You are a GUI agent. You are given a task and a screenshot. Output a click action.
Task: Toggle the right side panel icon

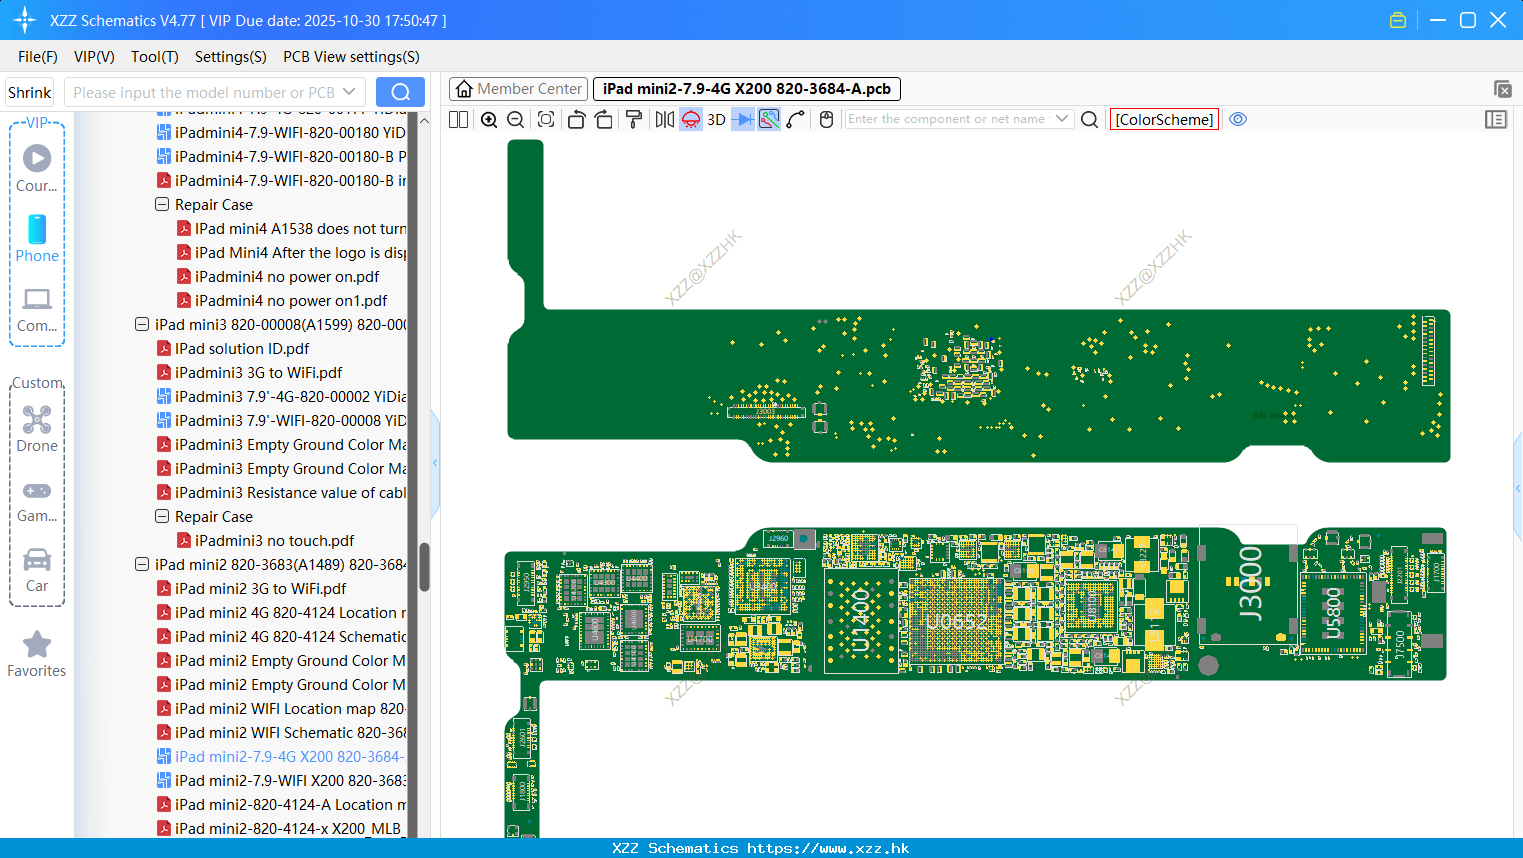pyautogui.click(x=1496, y=119)
